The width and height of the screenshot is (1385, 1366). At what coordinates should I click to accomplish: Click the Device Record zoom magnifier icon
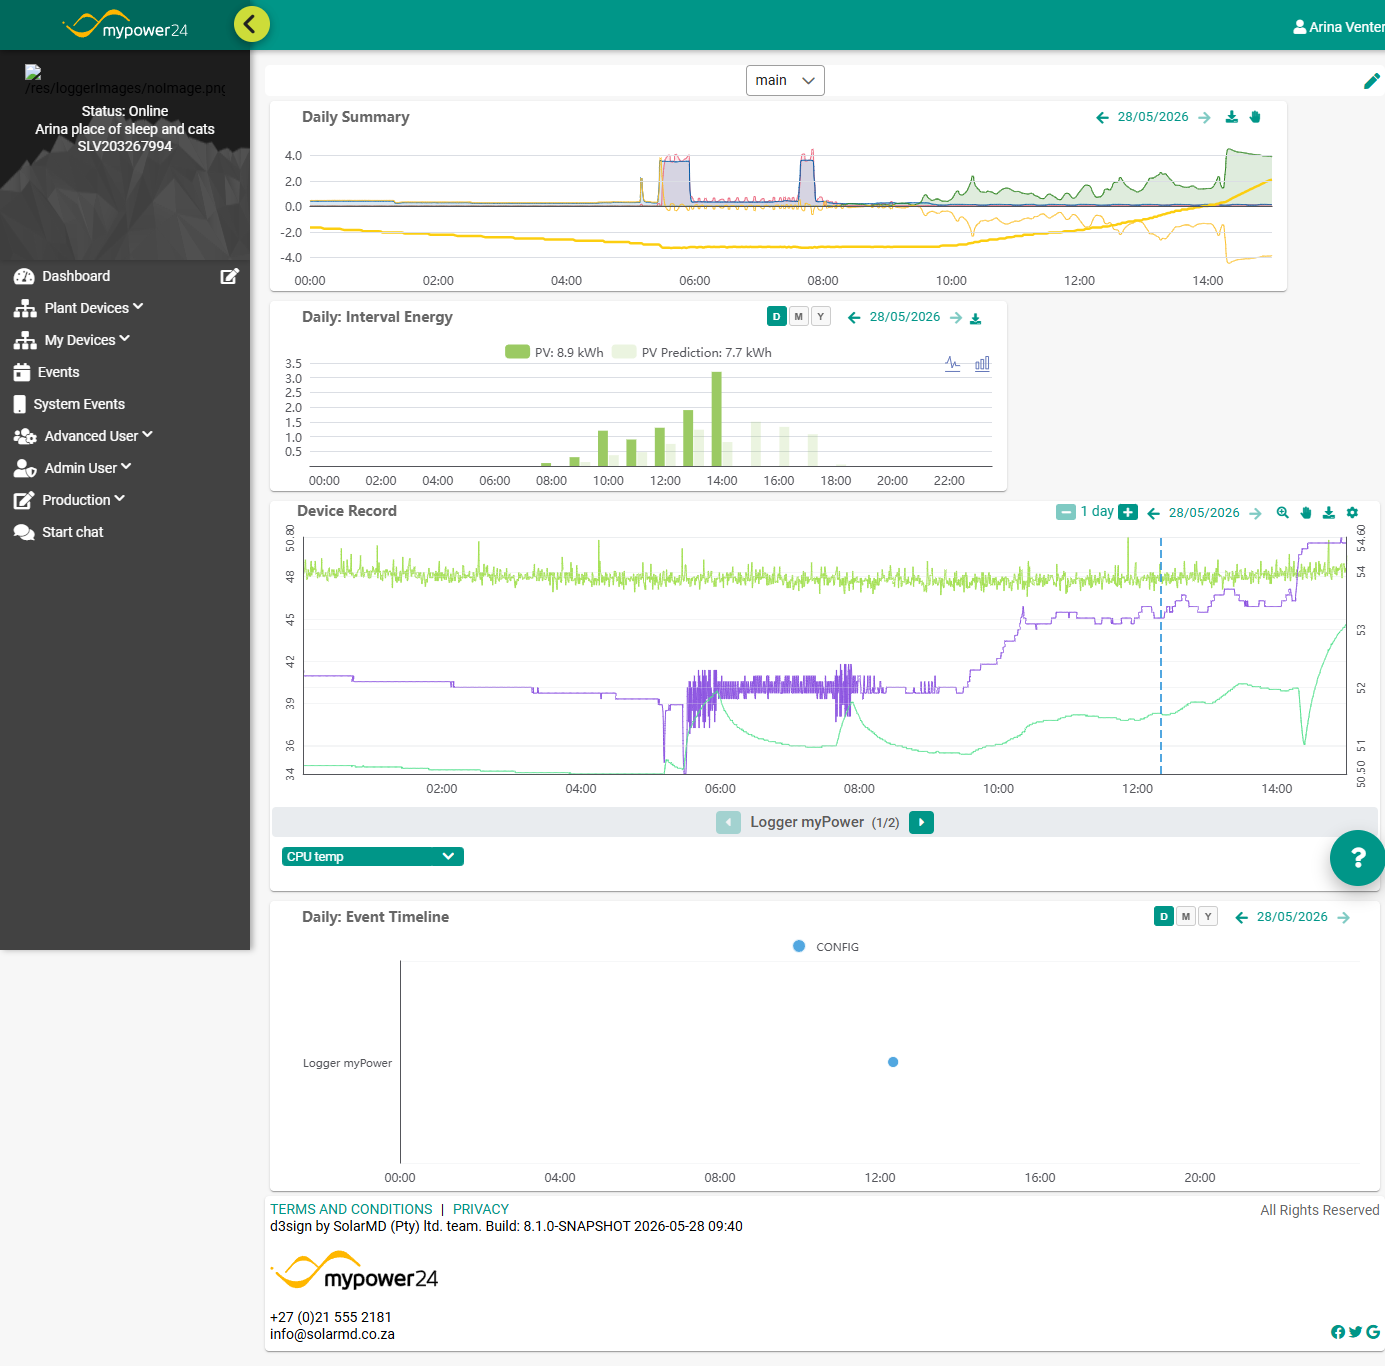point(1283,512)
